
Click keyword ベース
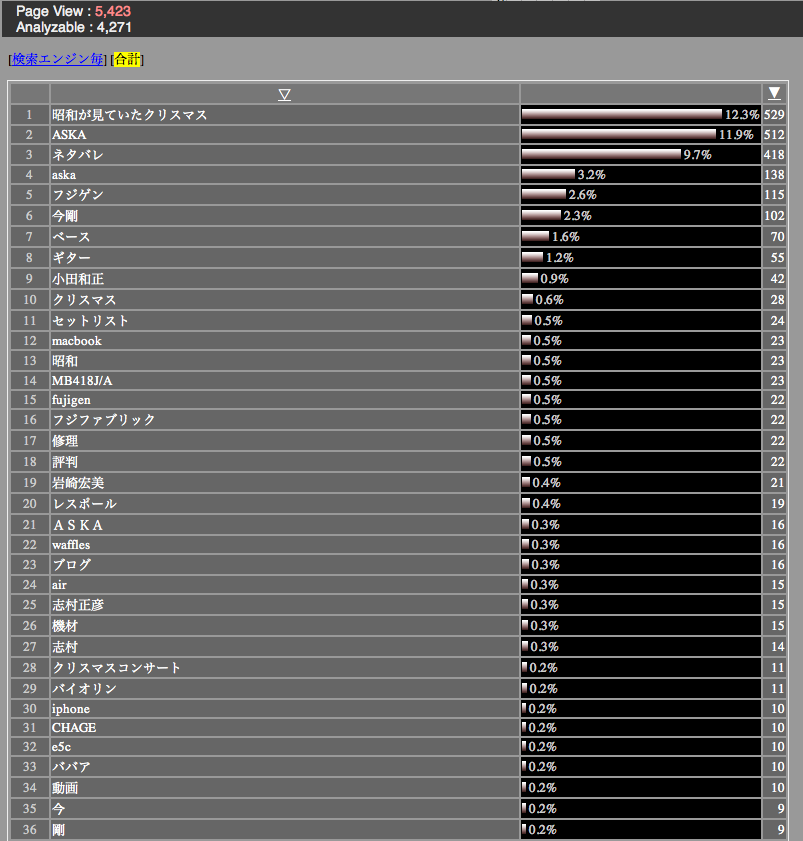71,237
